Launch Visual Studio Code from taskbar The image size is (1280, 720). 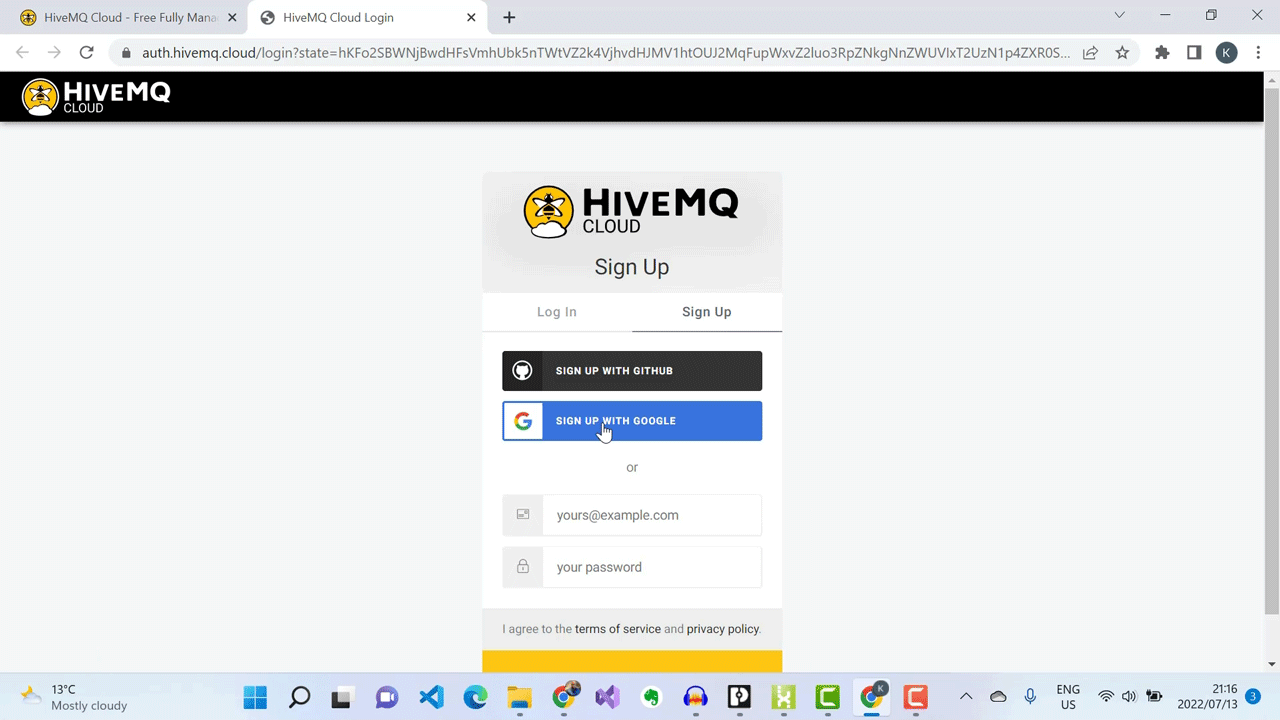tap(431, 697)
